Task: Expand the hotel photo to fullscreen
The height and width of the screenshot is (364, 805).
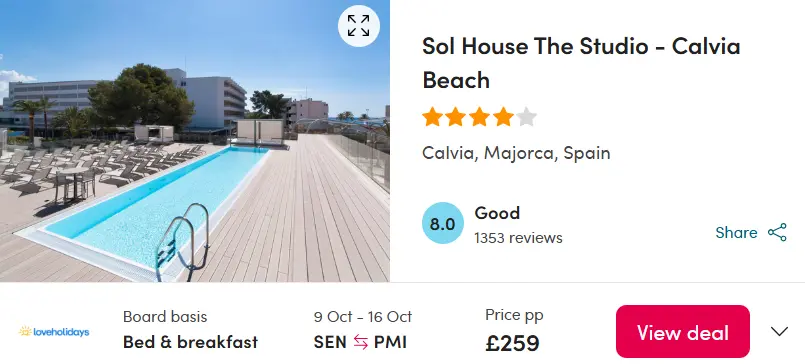Action: pos(358,26)
